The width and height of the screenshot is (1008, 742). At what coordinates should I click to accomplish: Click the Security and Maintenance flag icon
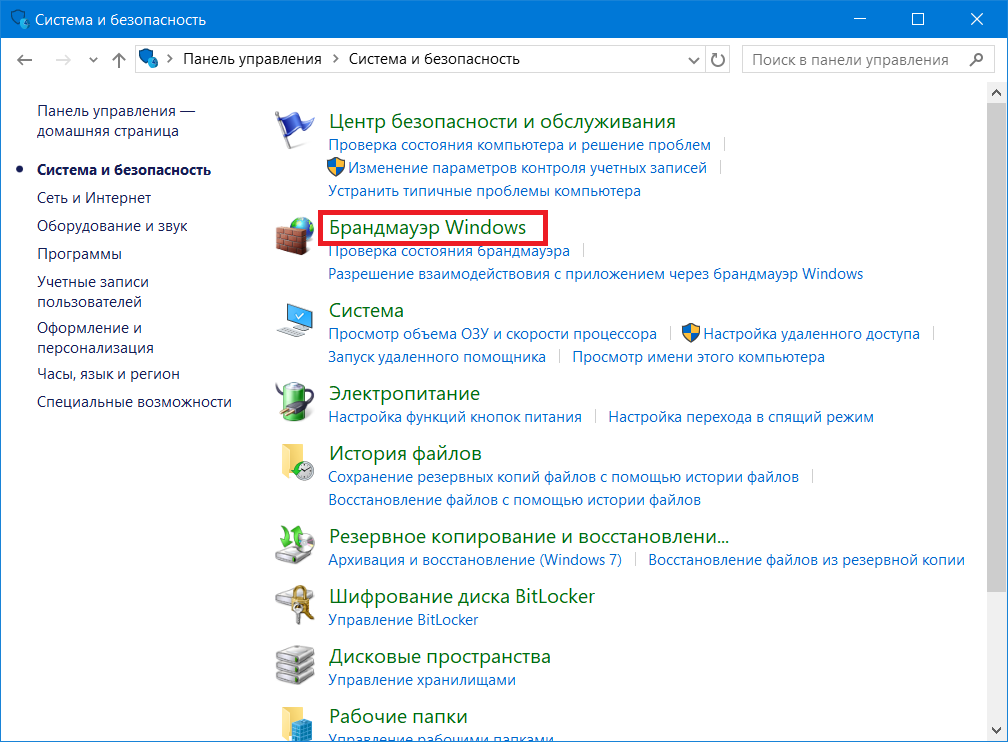tap(294, 129)
